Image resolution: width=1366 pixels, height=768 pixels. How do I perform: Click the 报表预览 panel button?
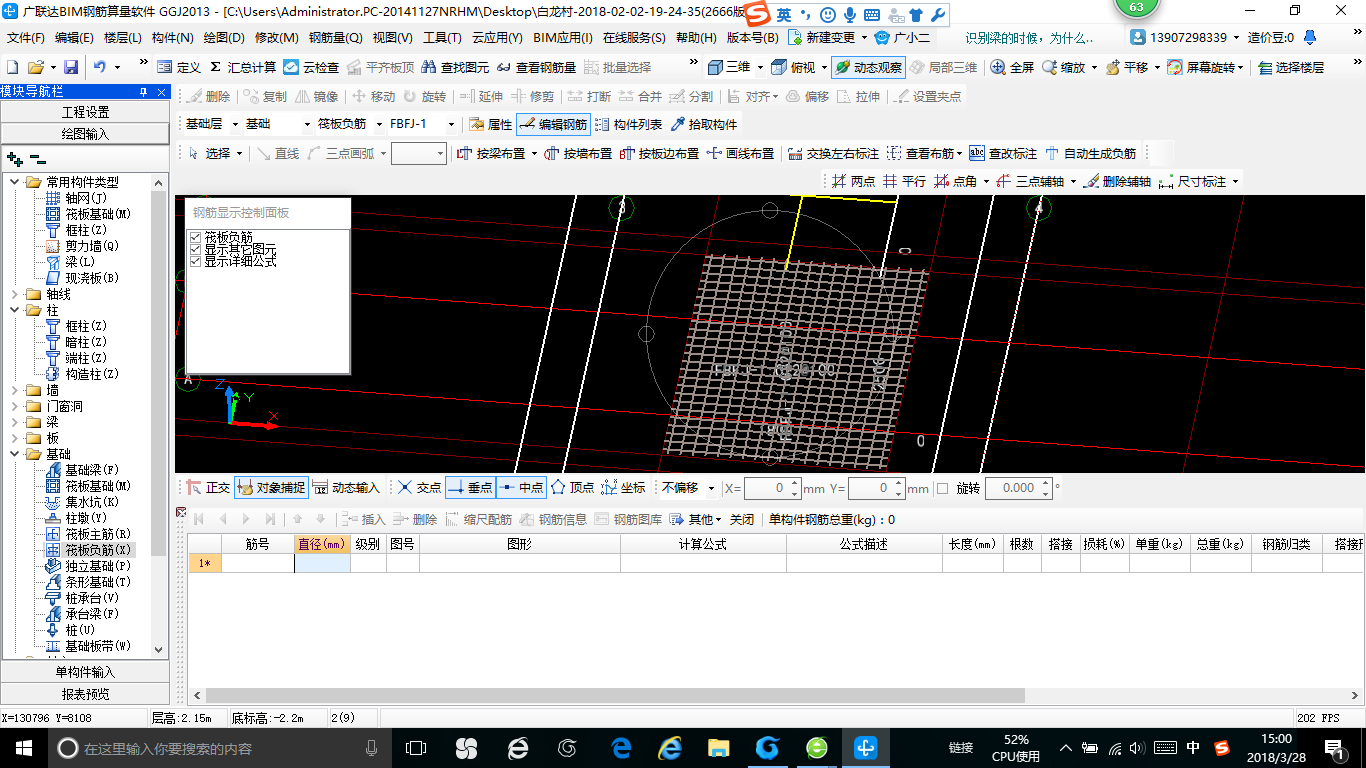coord(85,693)
